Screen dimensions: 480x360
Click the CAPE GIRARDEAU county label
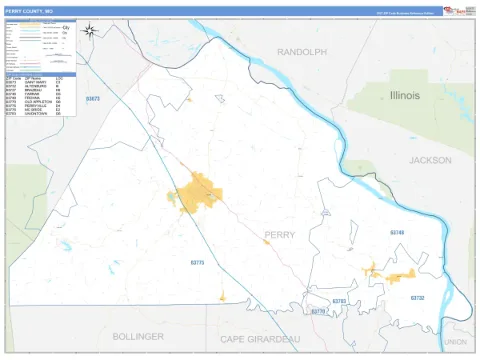click(x=260, y=339)
